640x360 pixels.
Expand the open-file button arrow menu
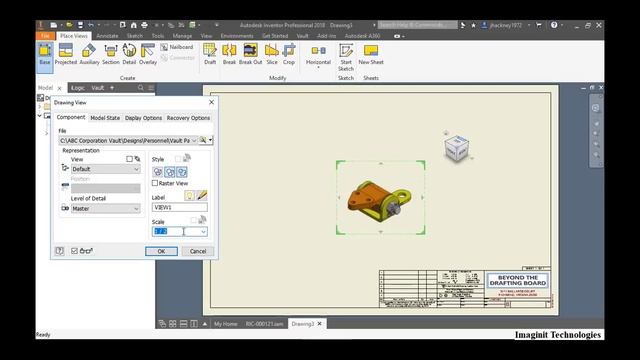(x=211, y=140)
